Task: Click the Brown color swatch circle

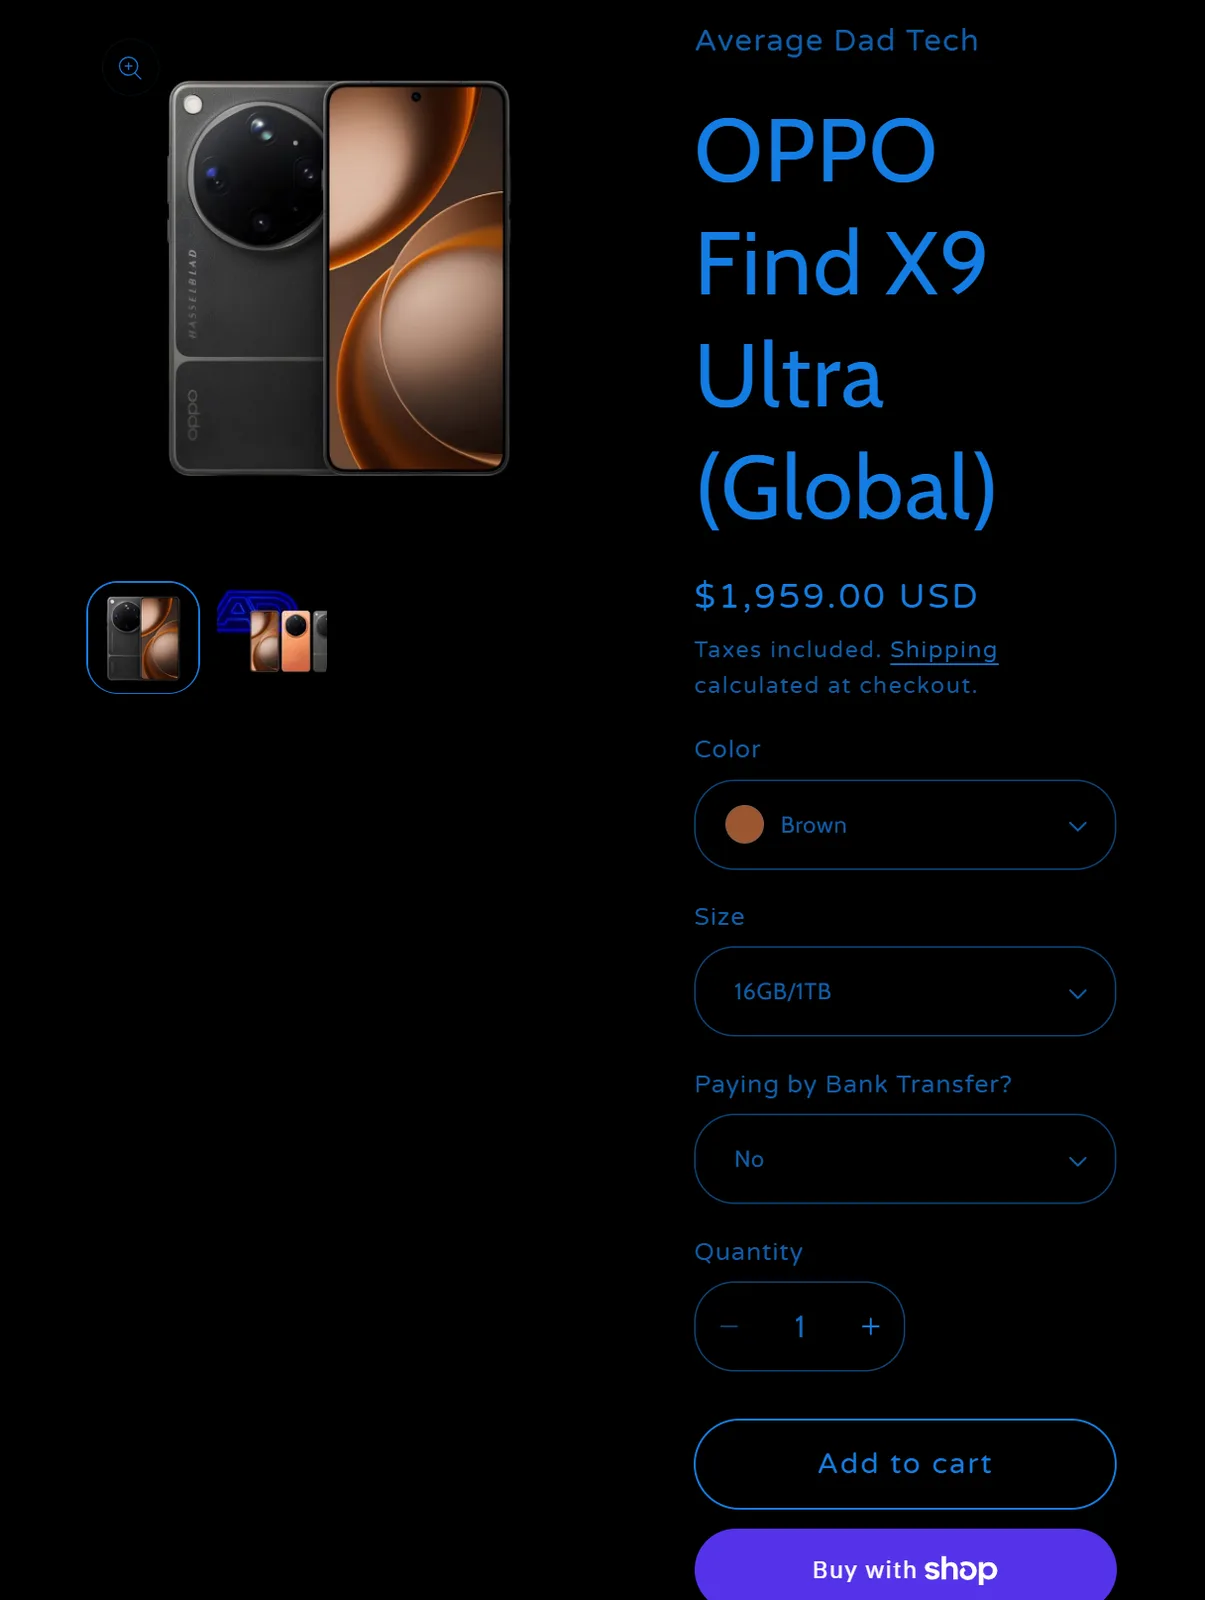Action: point(744,825)
